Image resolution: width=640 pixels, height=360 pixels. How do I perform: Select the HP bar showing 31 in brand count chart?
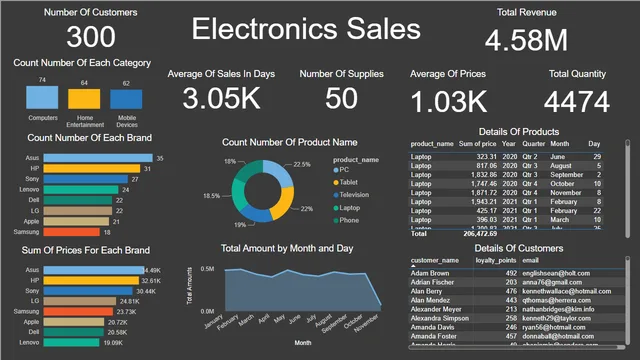click(92, 168)
